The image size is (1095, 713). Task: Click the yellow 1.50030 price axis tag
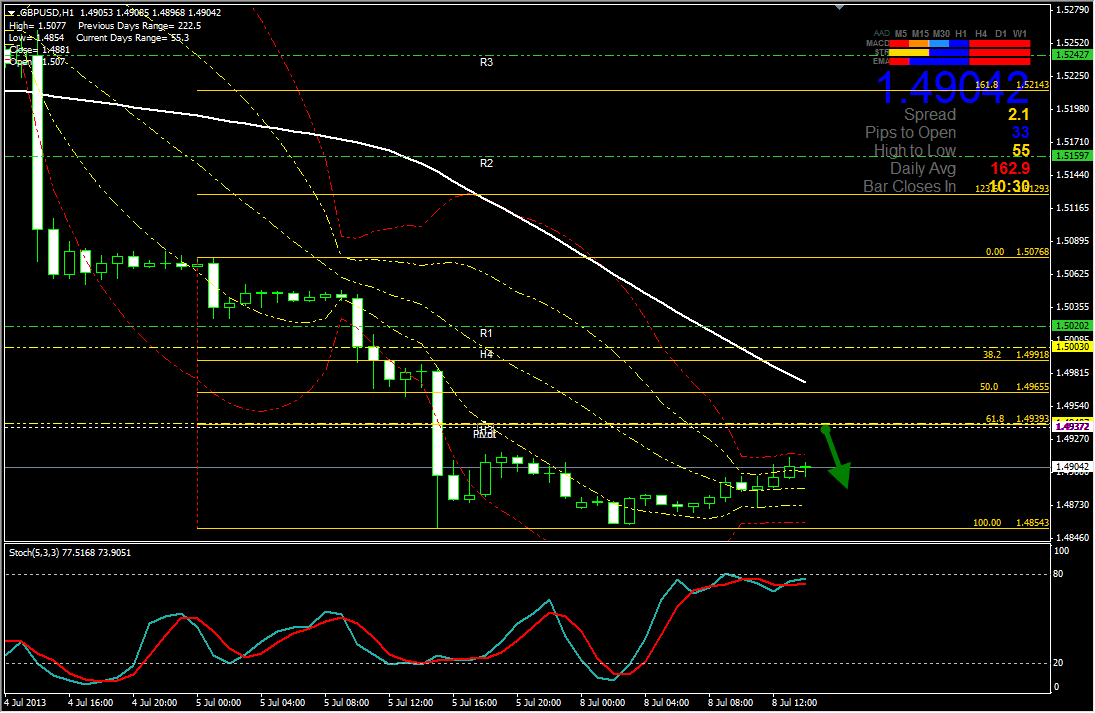pyautogui.click(x=1073, y=346)
